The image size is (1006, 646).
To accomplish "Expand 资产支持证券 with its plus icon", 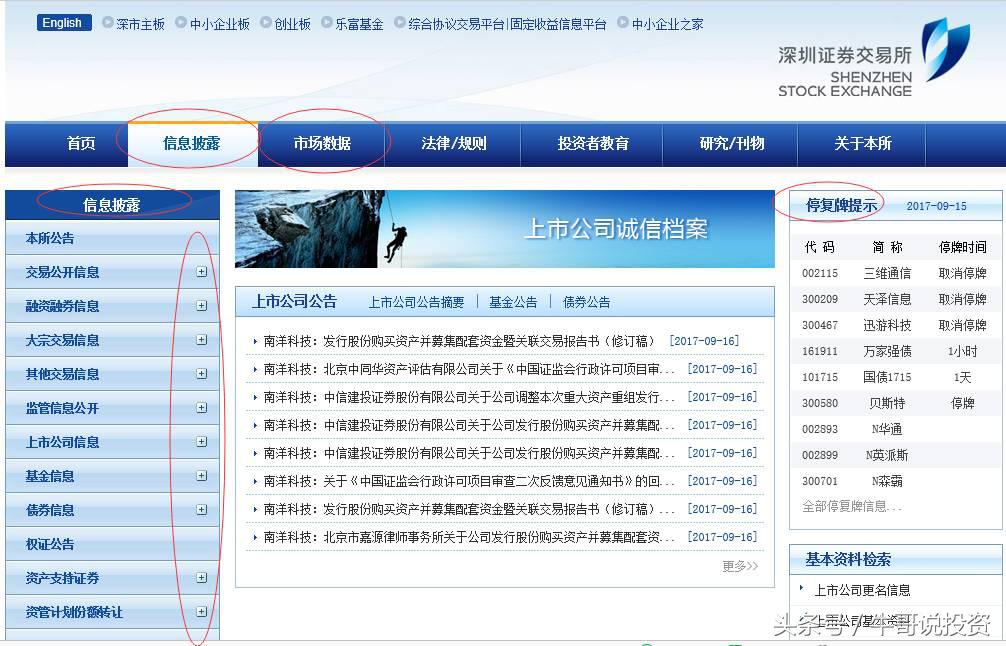I will (x=202, y=578).
